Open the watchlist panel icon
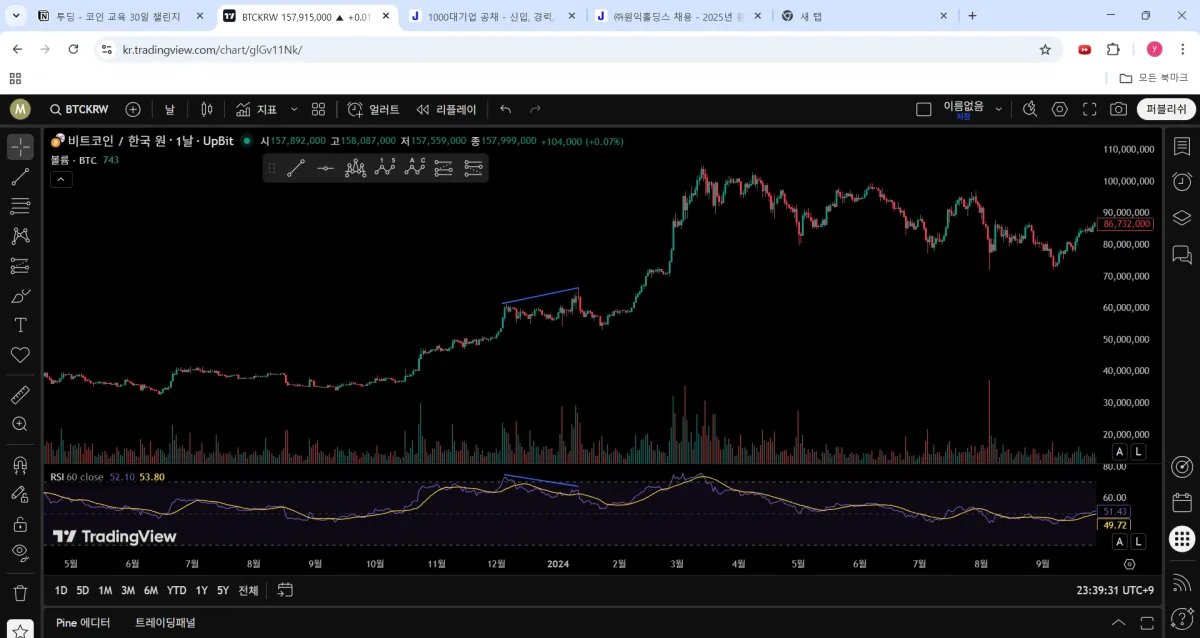1200x638 pixels. [1182, 146]
